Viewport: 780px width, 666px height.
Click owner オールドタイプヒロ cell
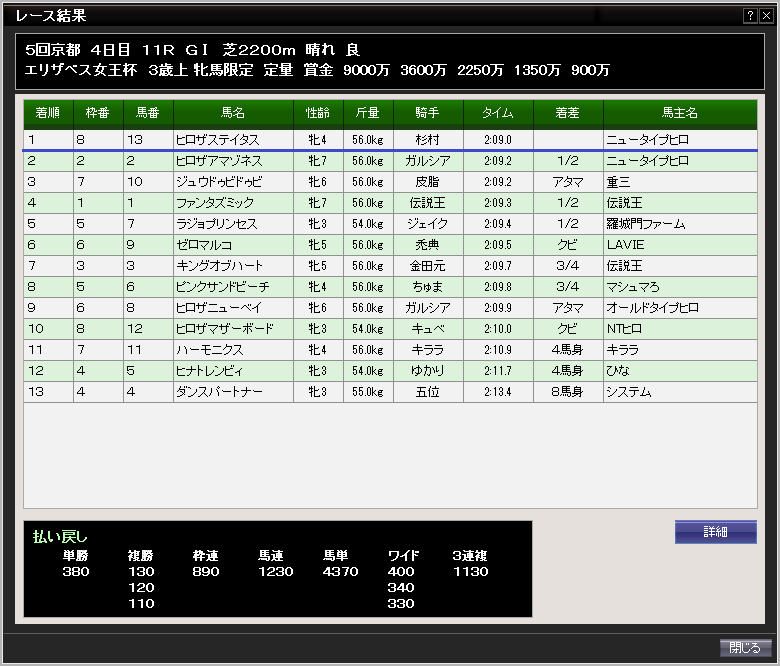680,308
